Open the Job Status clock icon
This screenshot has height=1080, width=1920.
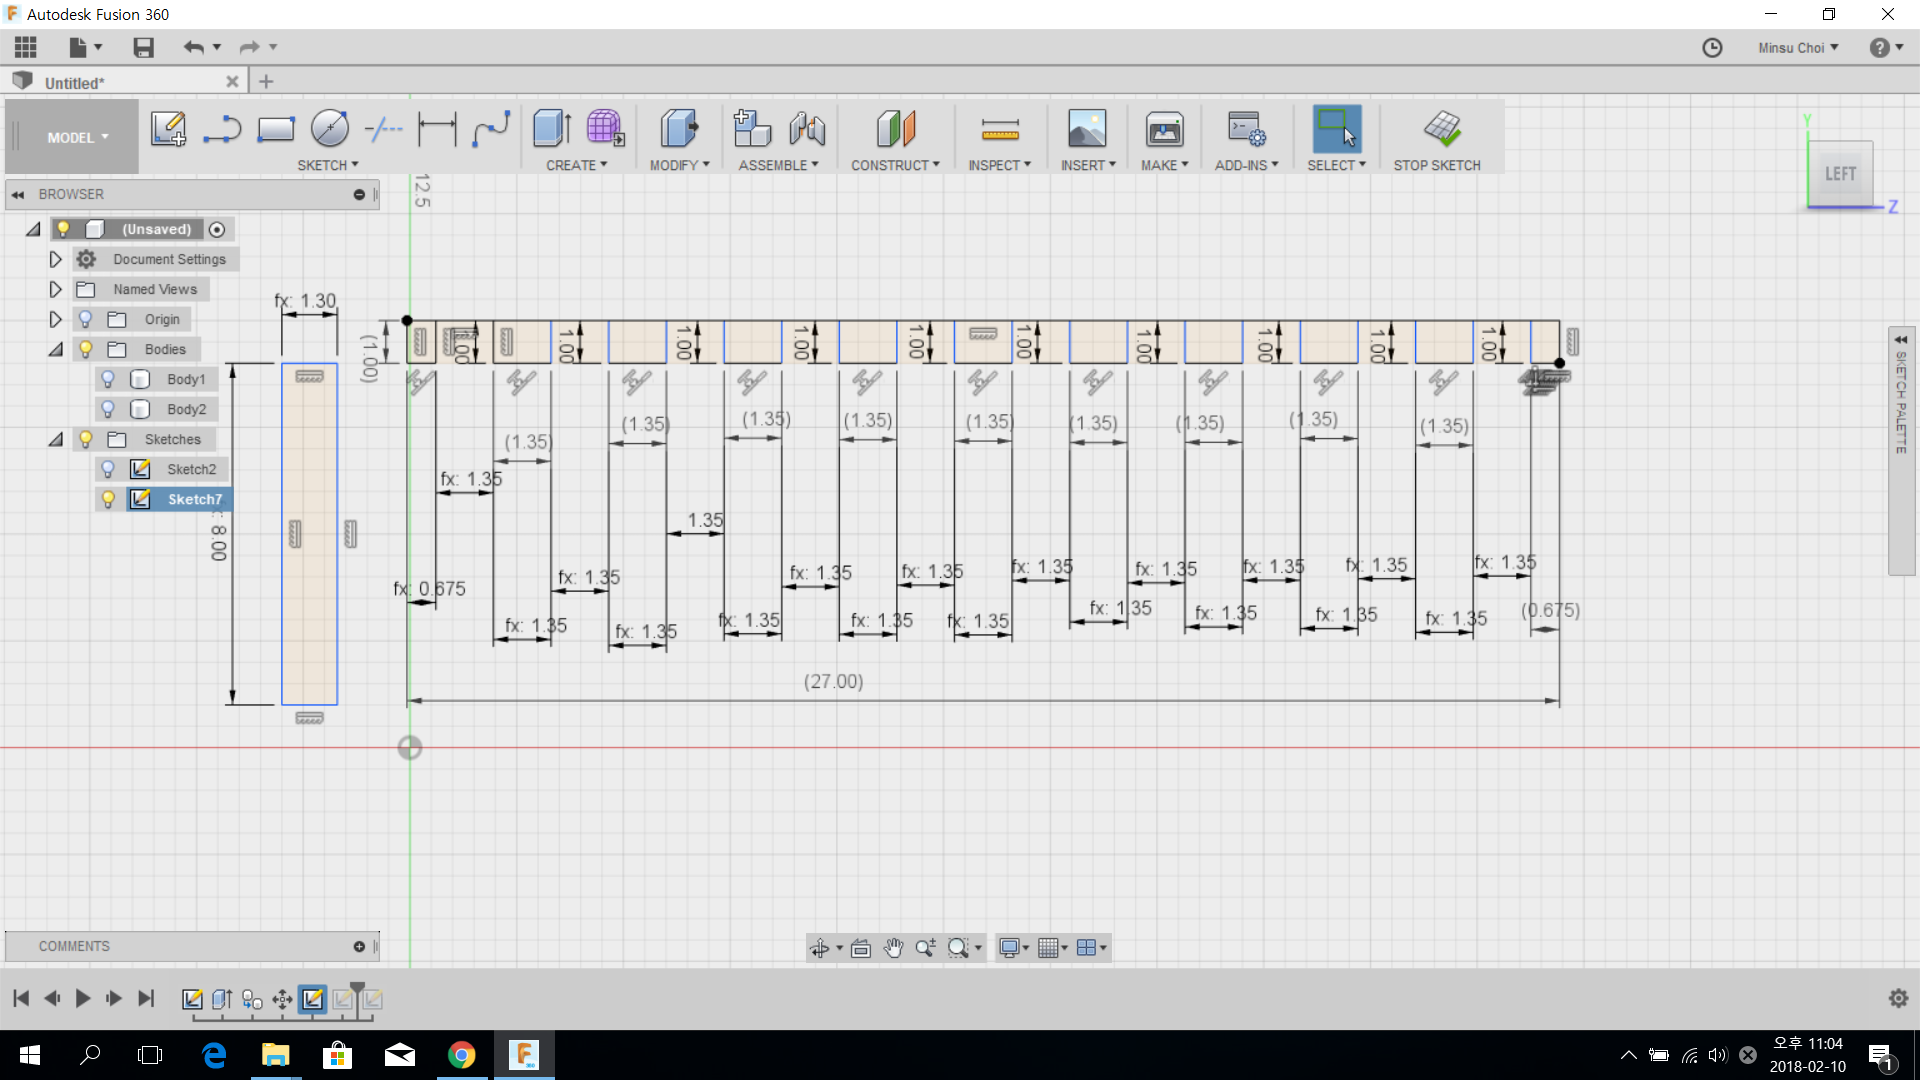[1712, 48]
